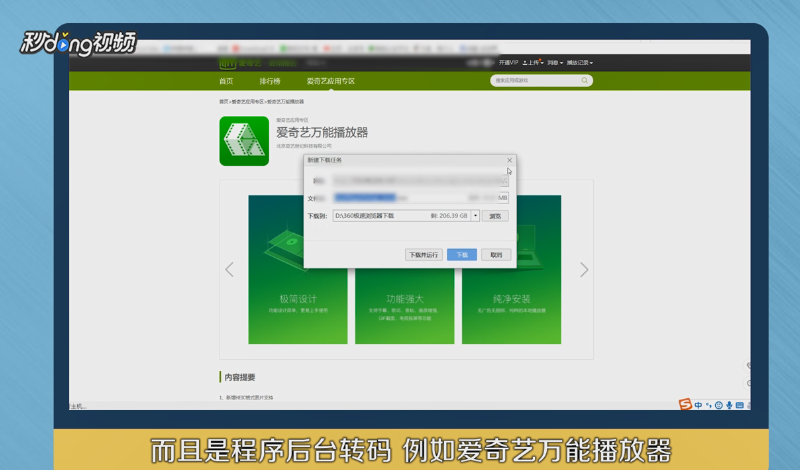Click the 内容提要 section heading
800x470 pixels.
[x=240, y=377]
